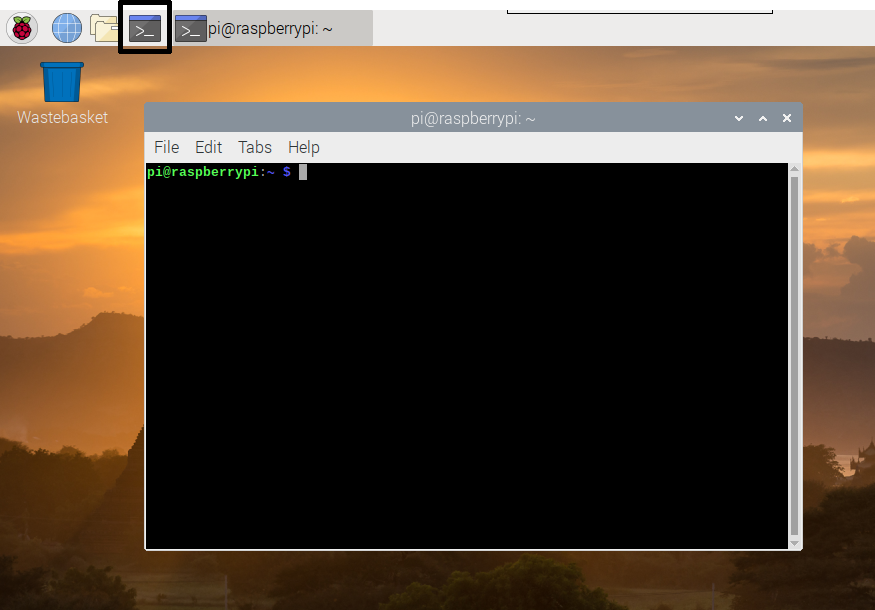Click the blinking cursor block in the terminal
875x610 pixels.
point(302,172)
